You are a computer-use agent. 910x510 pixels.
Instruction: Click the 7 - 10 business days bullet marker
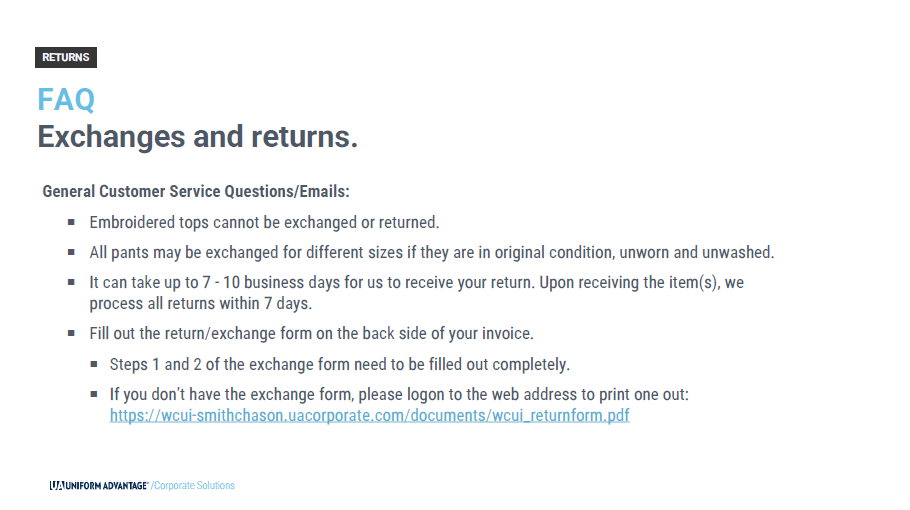click(x=71, y=283)
